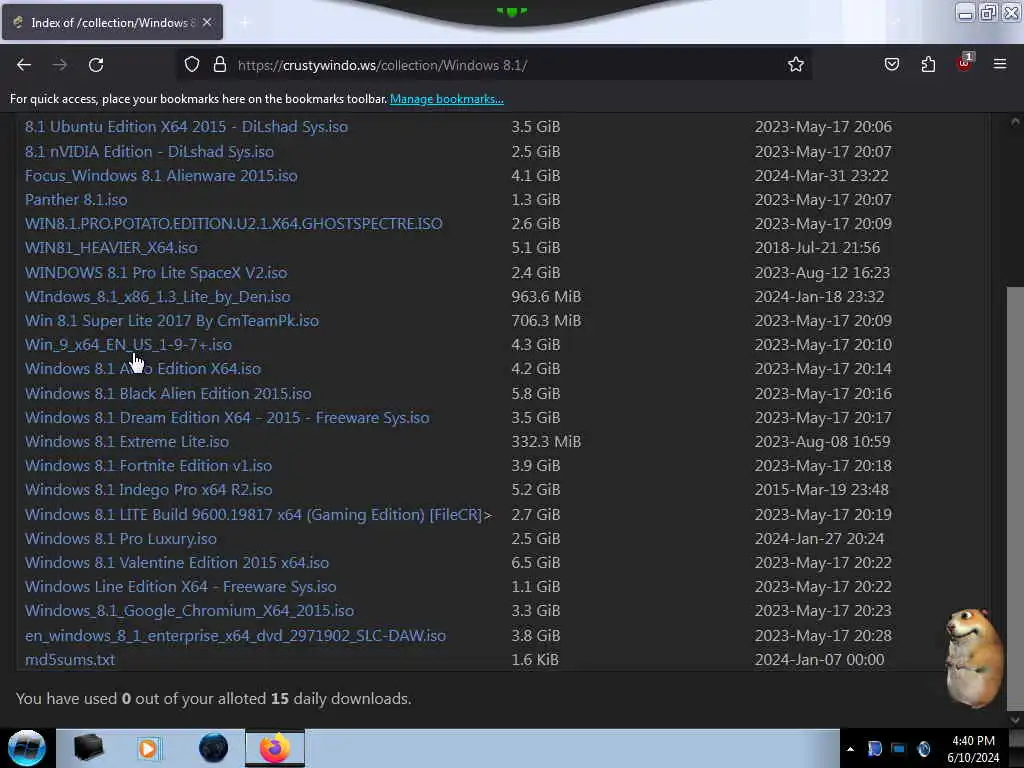The image size is (1024, 768).
Task: Open md5sums.txt file
Action: (70, 660)
